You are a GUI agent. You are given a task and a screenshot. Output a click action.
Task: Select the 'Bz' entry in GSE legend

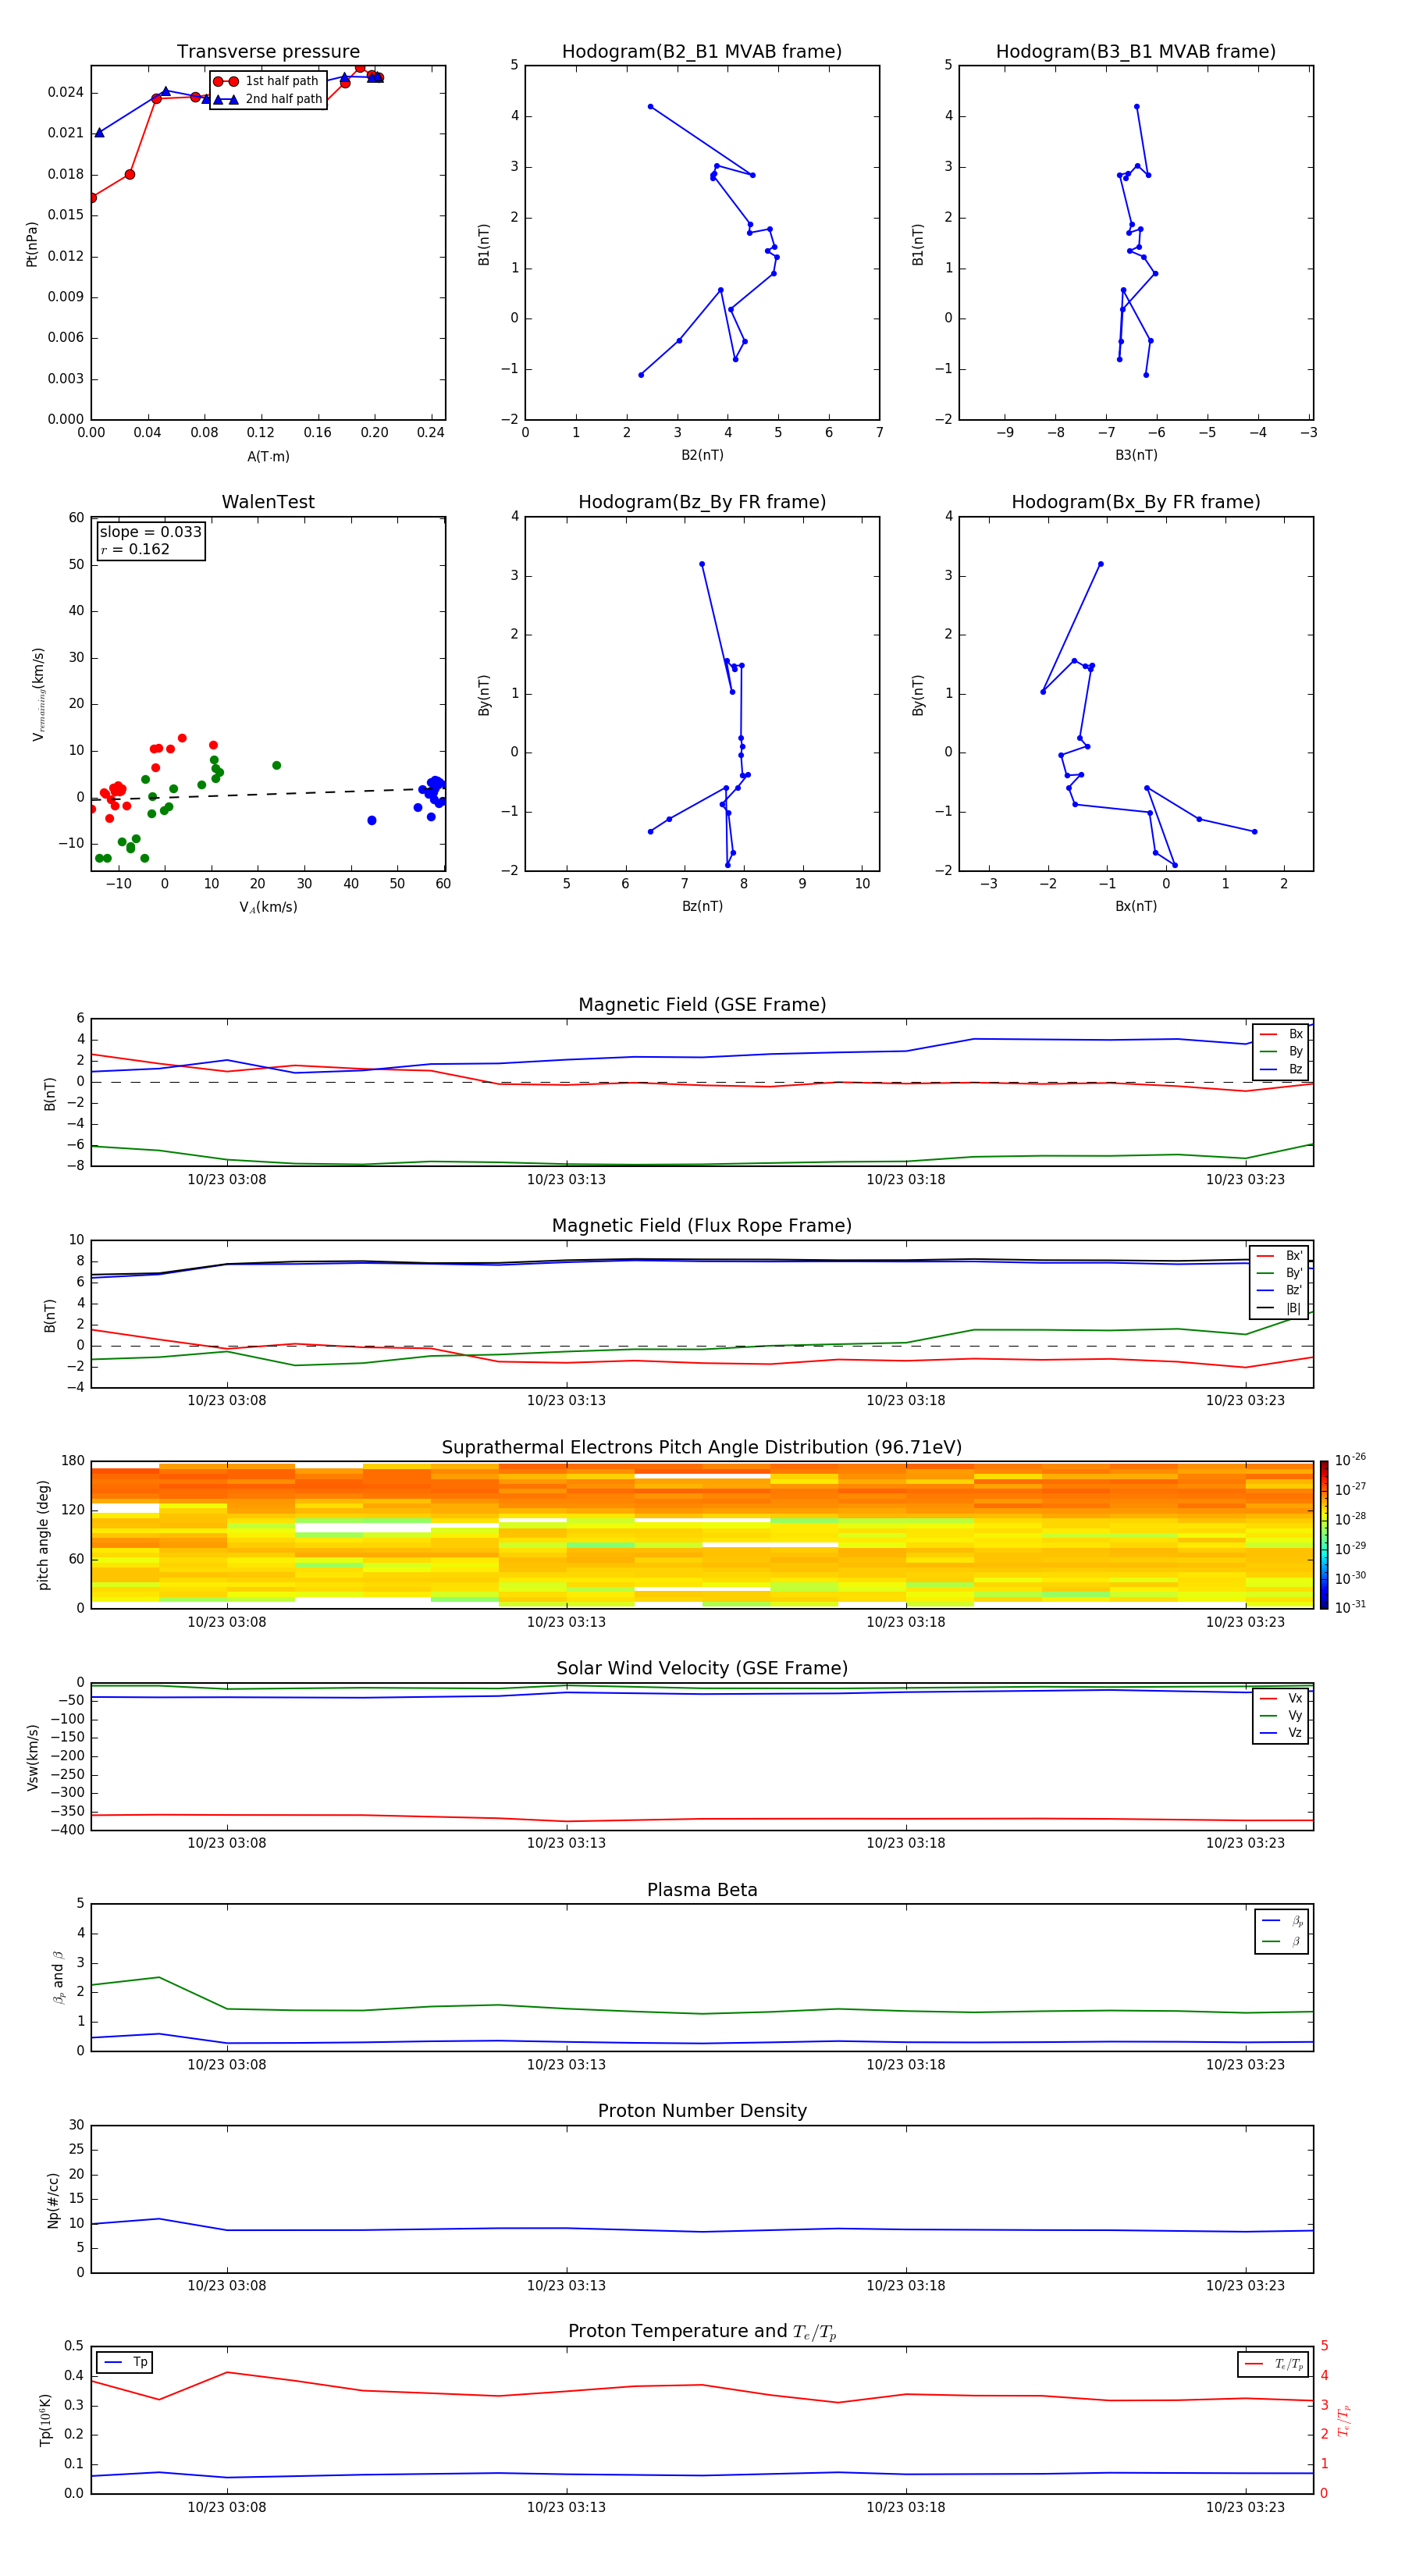1281,1070
